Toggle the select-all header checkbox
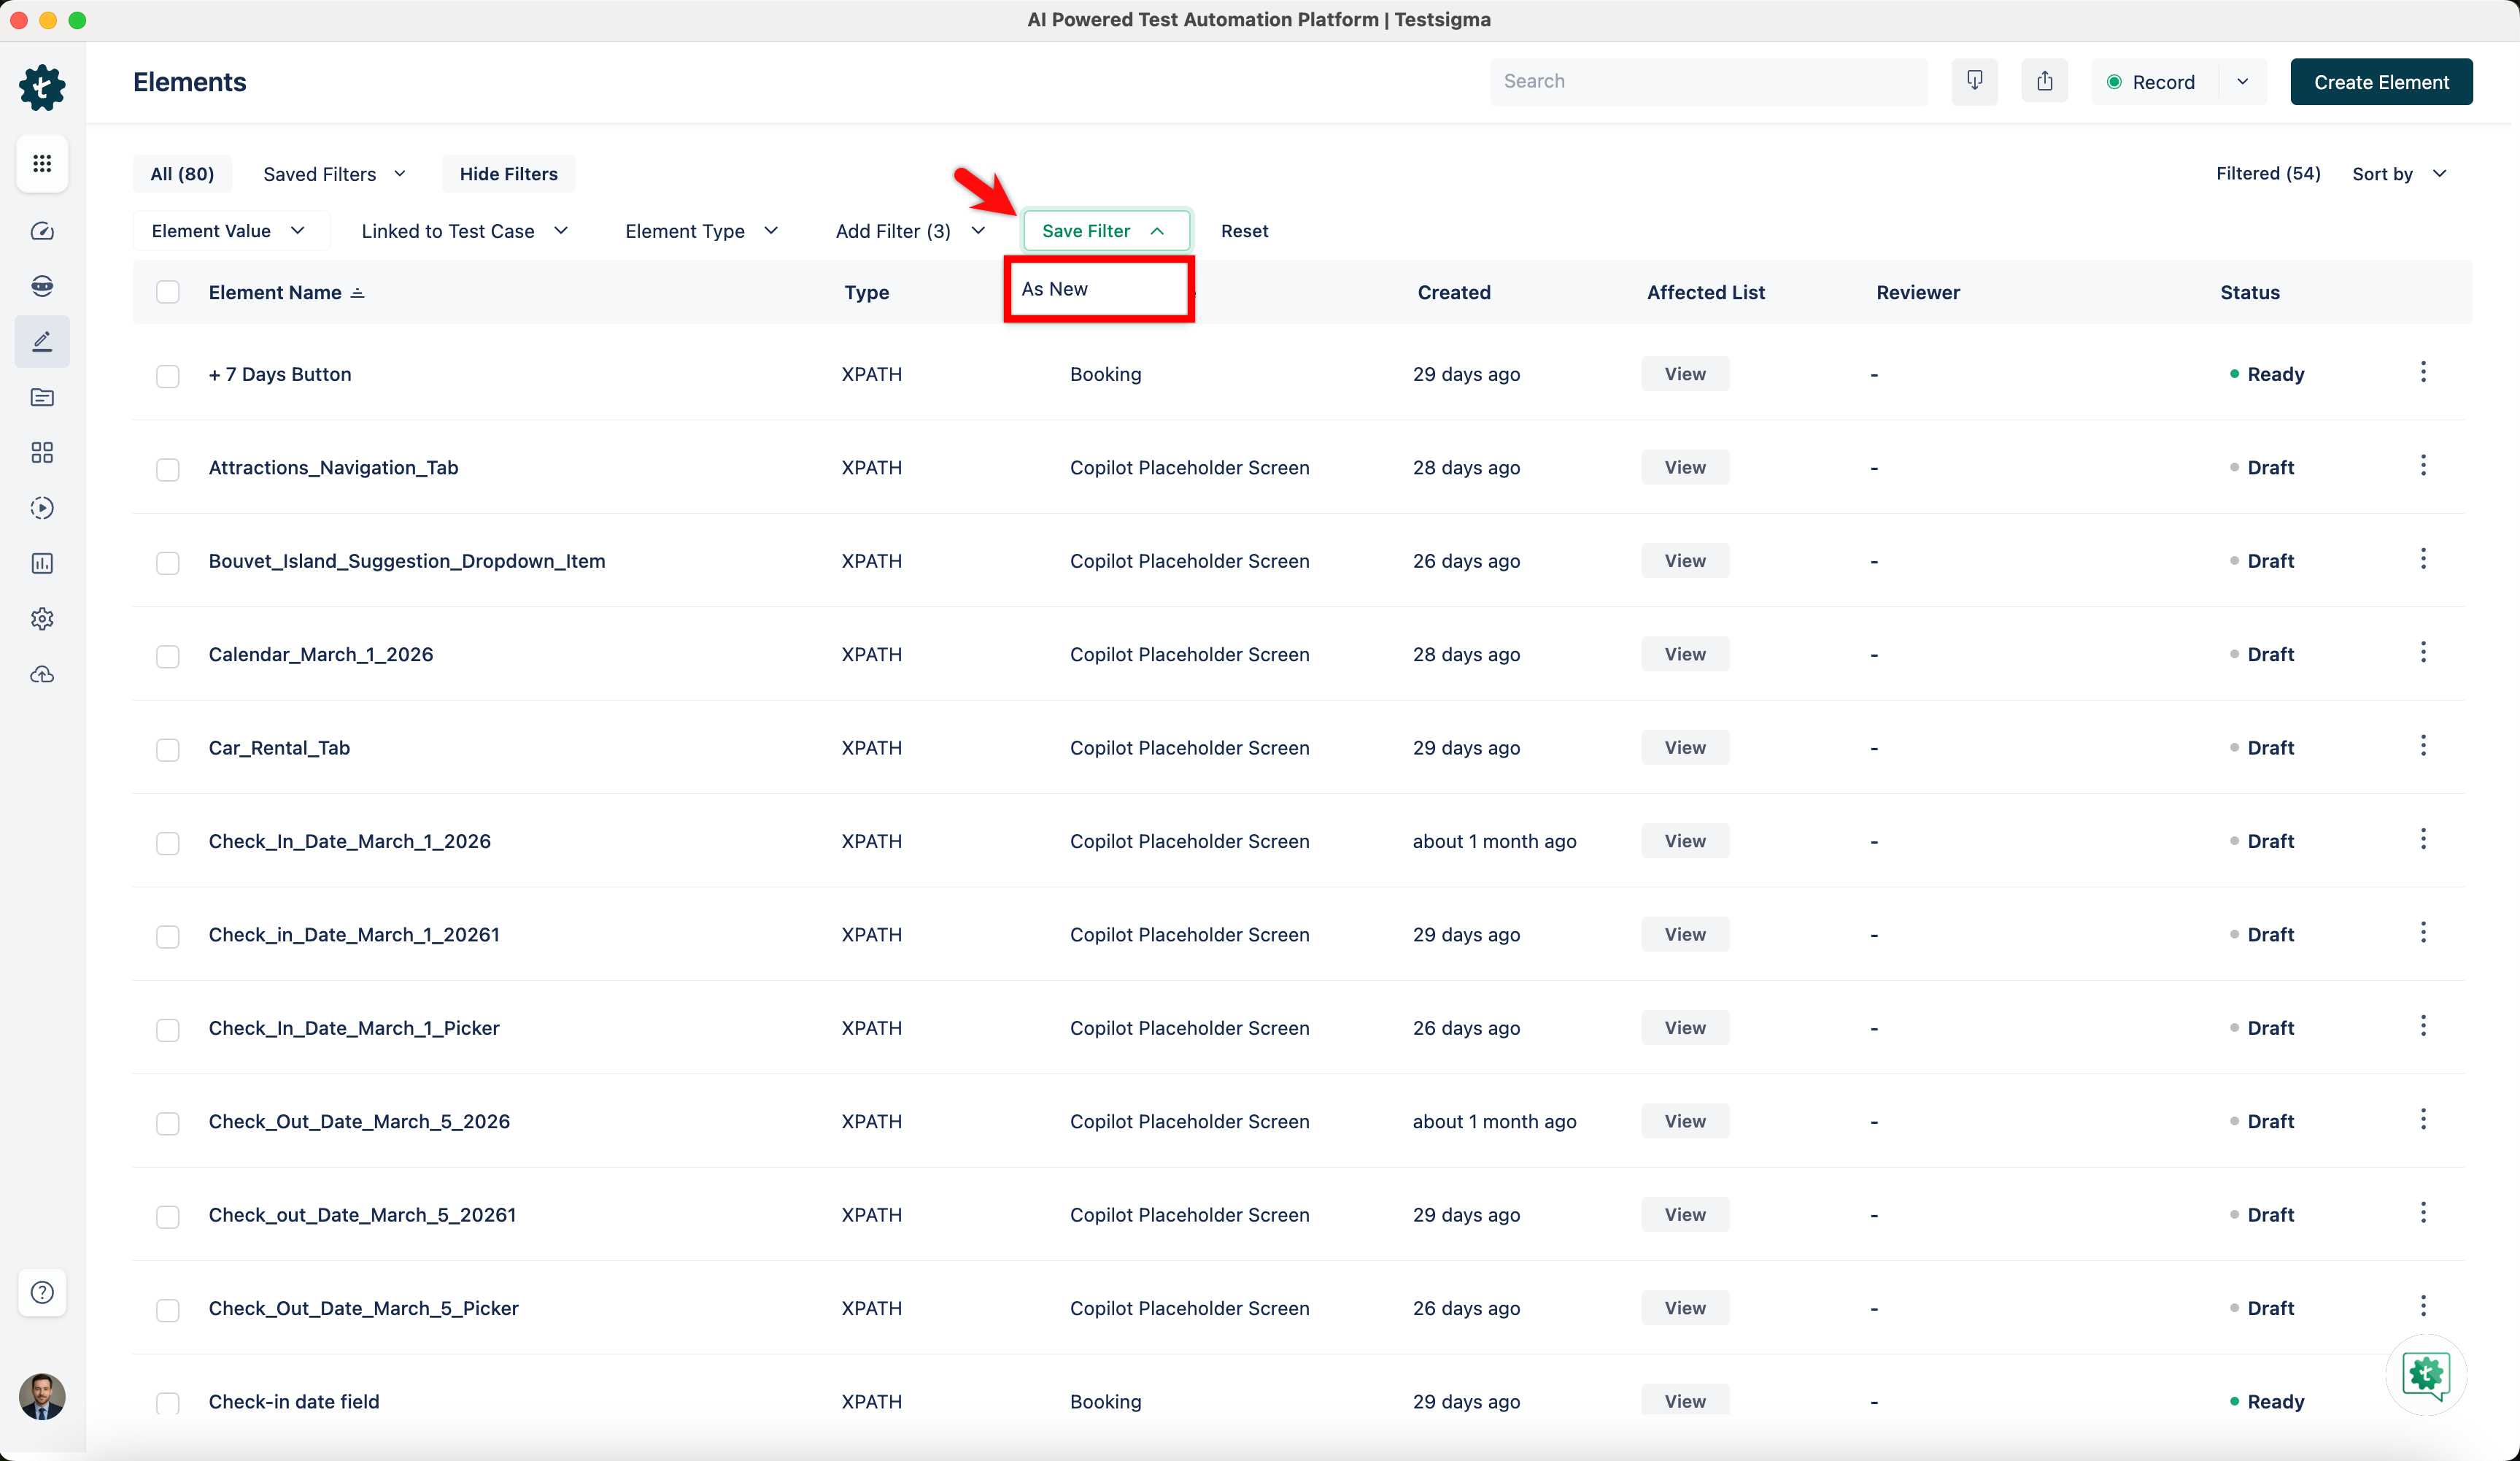This screenshot has height=1461, width=2520. 168,292
